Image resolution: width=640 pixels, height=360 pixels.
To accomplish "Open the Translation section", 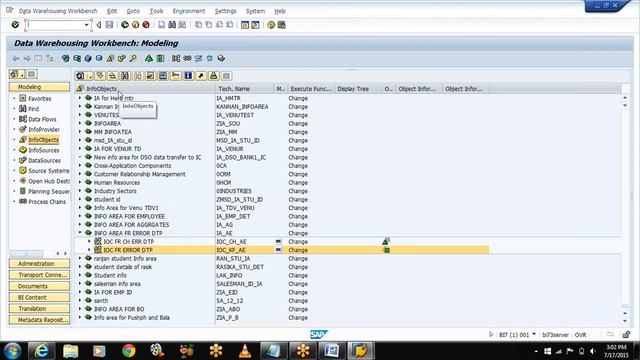I will coord(39,309).
